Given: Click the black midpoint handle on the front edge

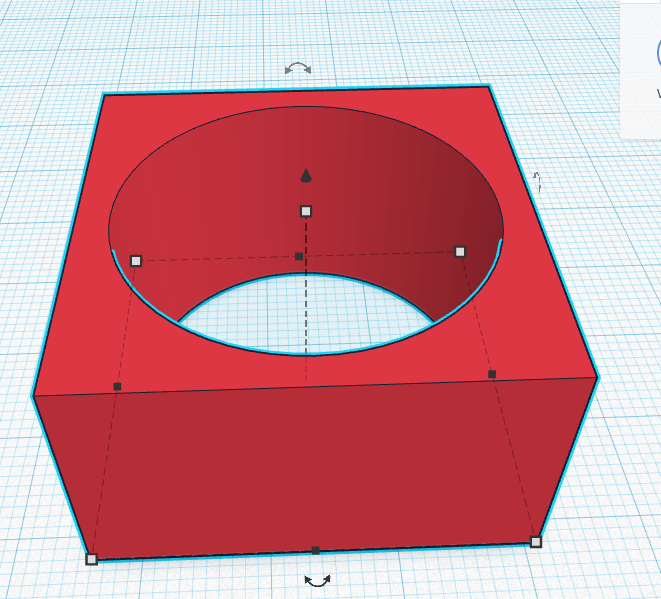Looking at the screenshot, I should [x=315, y=550].
